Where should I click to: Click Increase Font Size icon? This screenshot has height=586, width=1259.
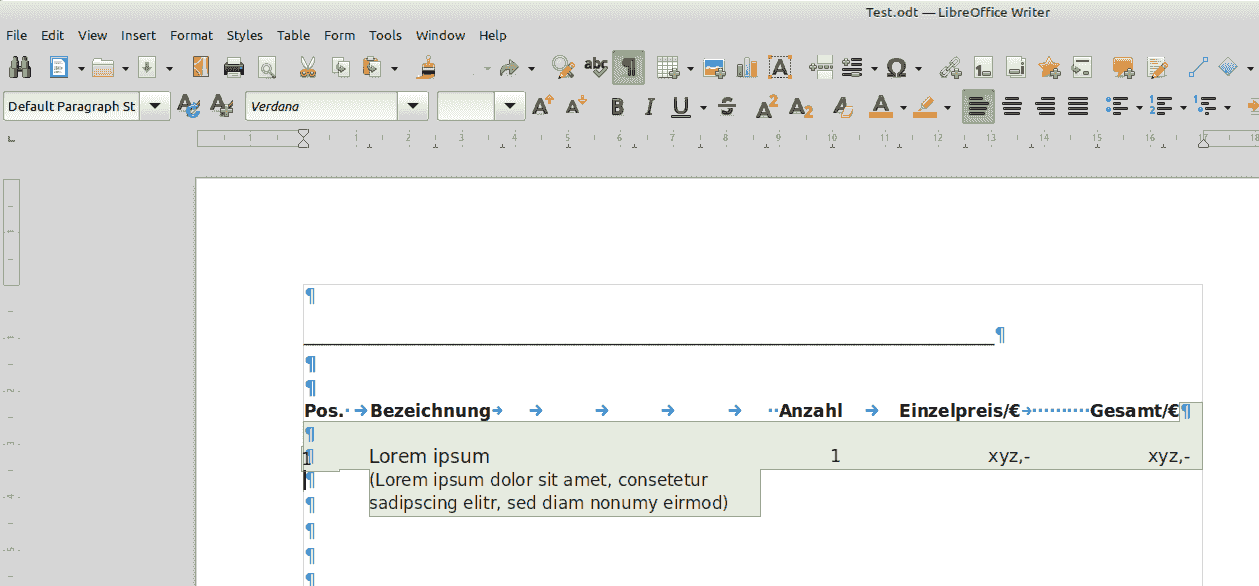coord(542,106)
